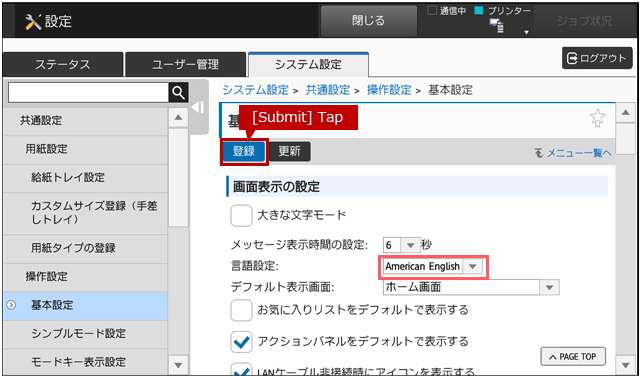The height and width of the screenshot is (376, 640).
Task: Open 操作設定 in side menu
Action: pos(85,277)
